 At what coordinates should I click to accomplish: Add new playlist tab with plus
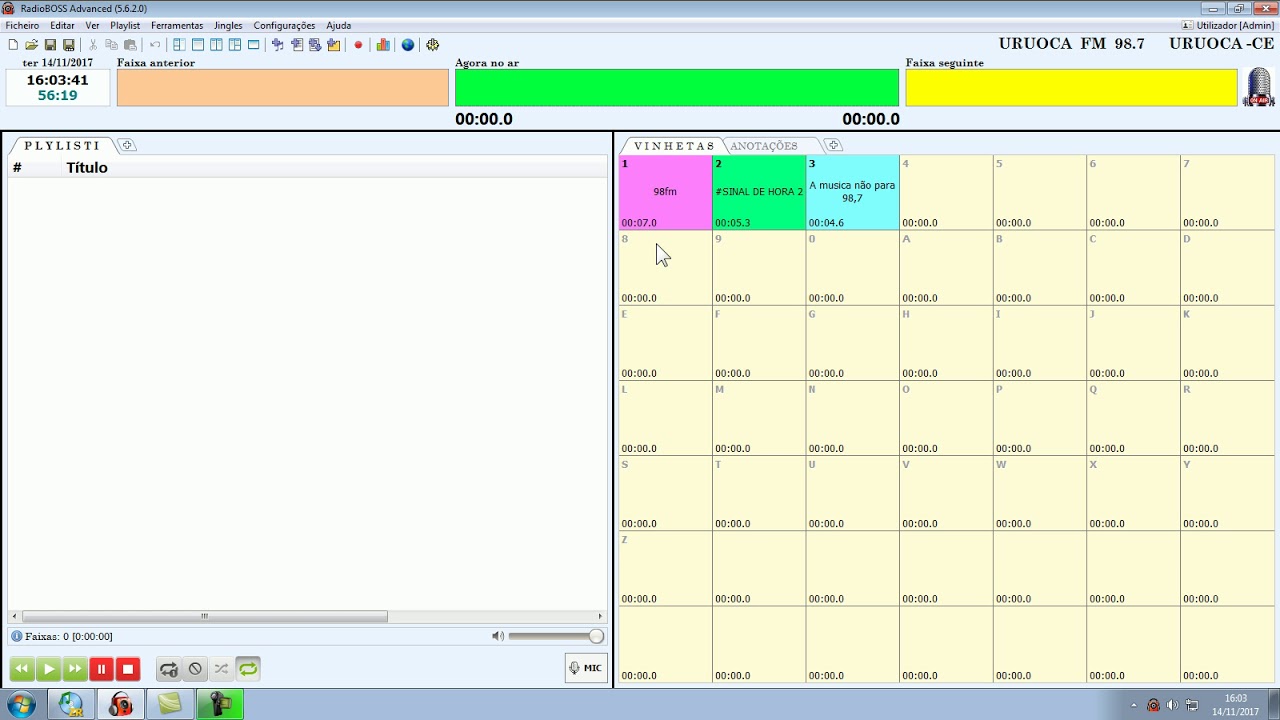click(127, 146)
